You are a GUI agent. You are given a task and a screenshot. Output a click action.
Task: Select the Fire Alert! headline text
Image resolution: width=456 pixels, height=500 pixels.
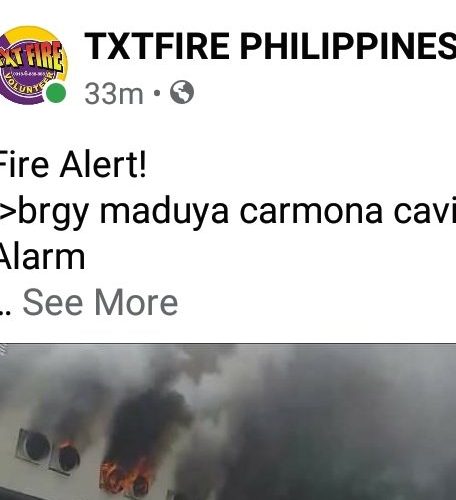coord(72,165)
